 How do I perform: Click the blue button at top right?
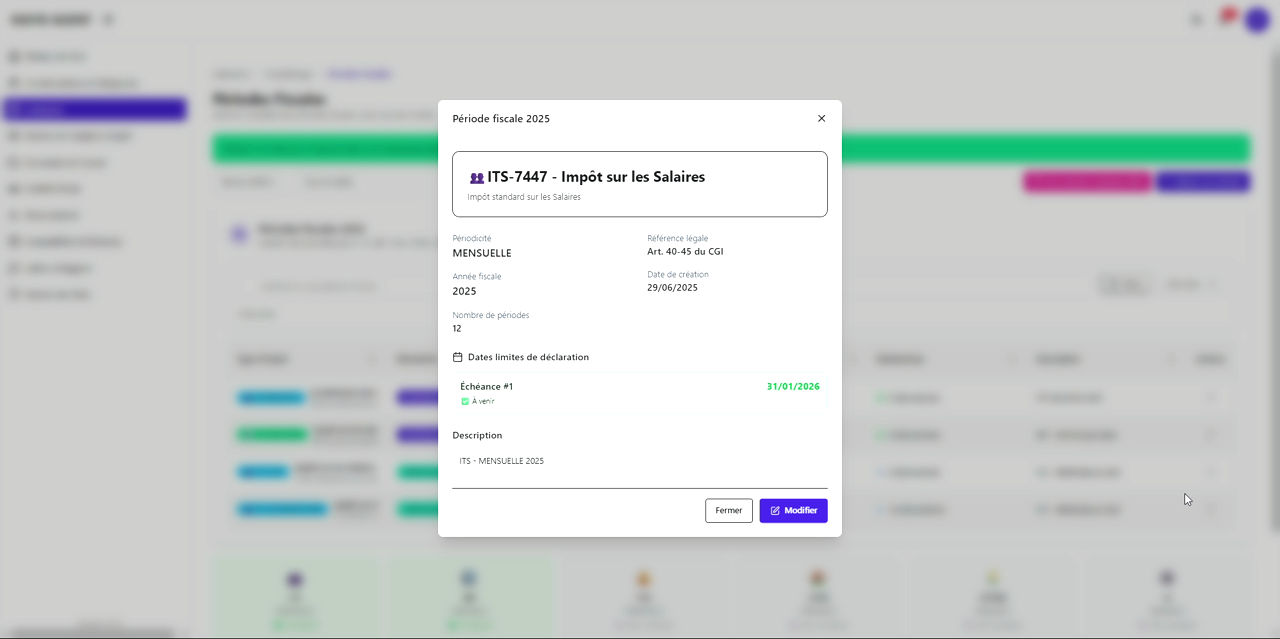point(1202,182)
